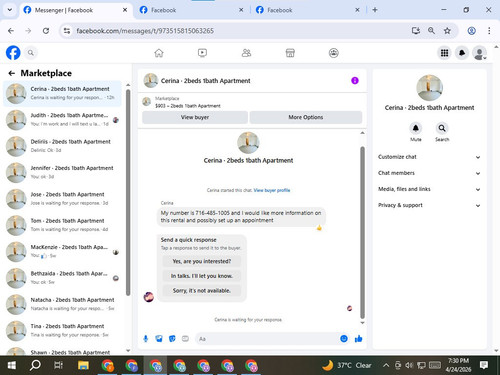Image resolution: width=500 pixels, height=375 pixels.
Task: Open Jennifer's apartment conversation
Action: click(x=63, y=172)
